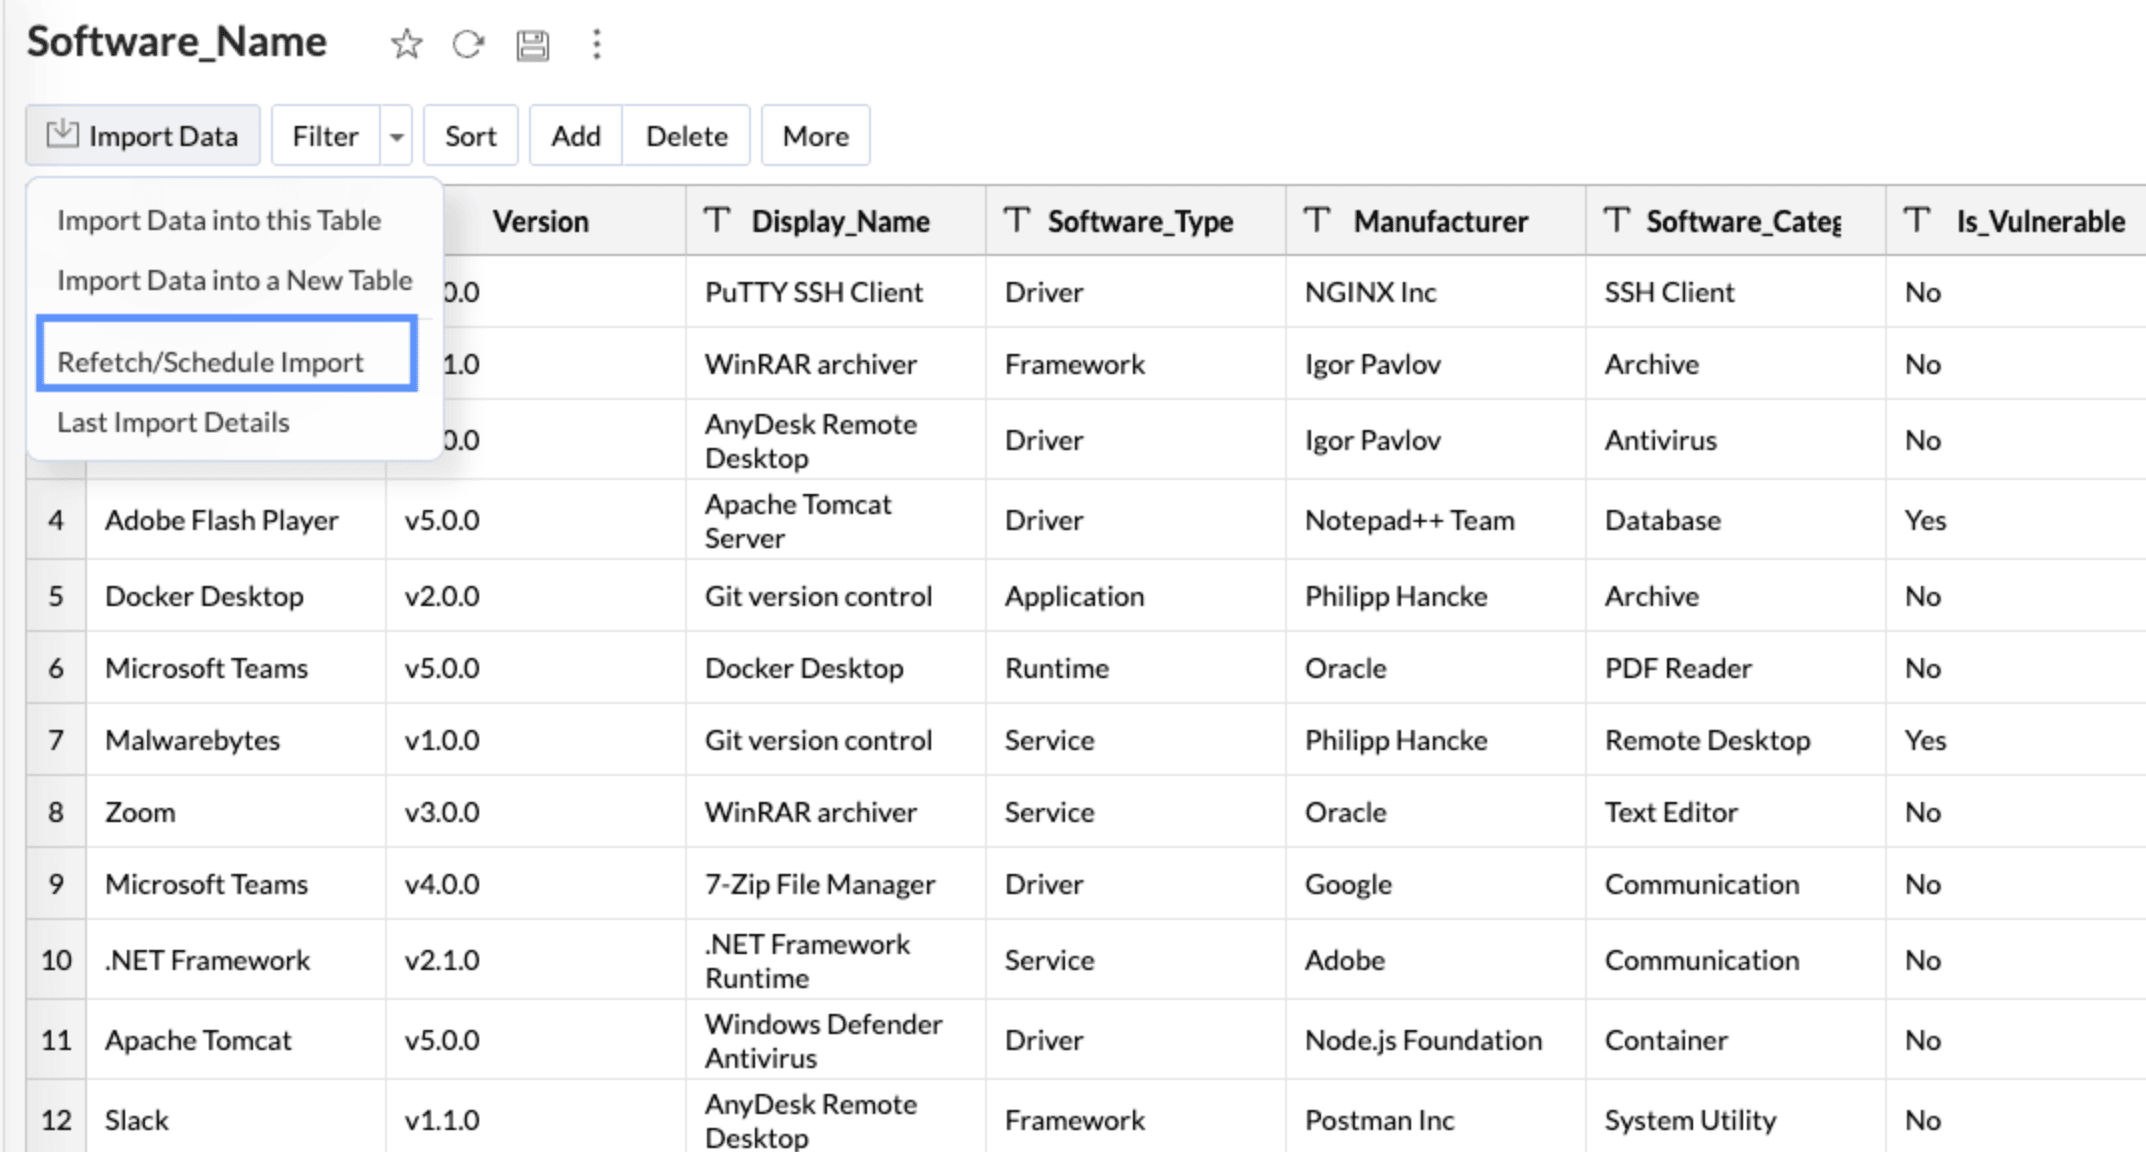Image resolution: width=2146 pixels, height=1152 pixels.
Task: Click the Import Data button
Action: [143, 136]
